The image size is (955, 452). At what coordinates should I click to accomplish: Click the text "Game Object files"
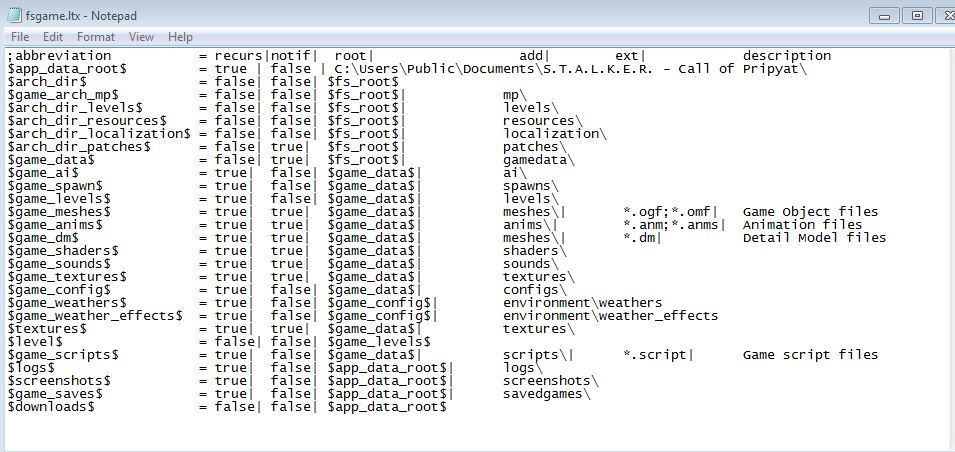pyautogui.click(x=811, y=212)
